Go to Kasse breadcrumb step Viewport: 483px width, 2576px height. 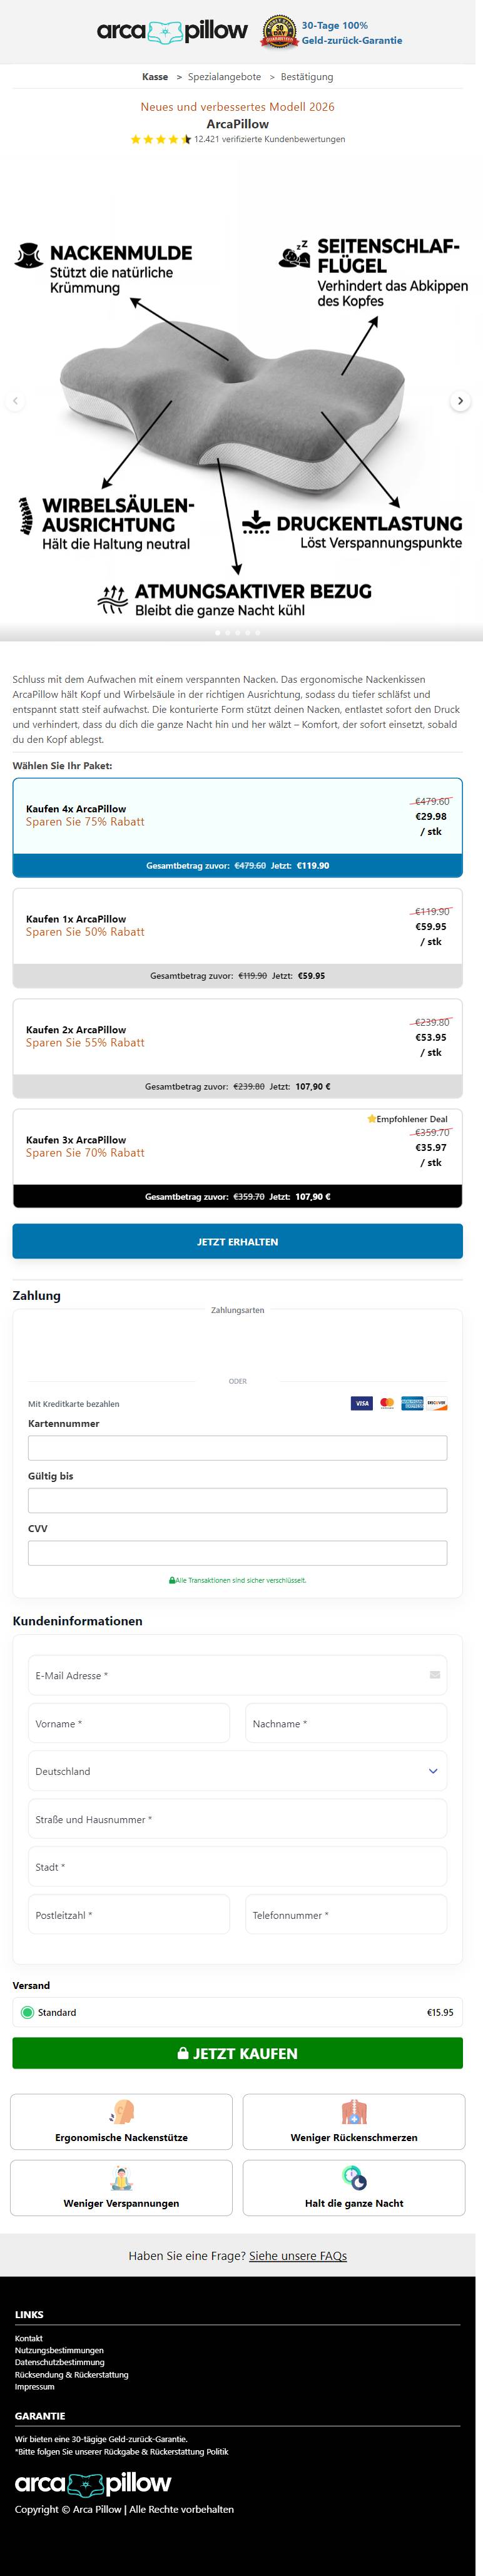(155, 77)
